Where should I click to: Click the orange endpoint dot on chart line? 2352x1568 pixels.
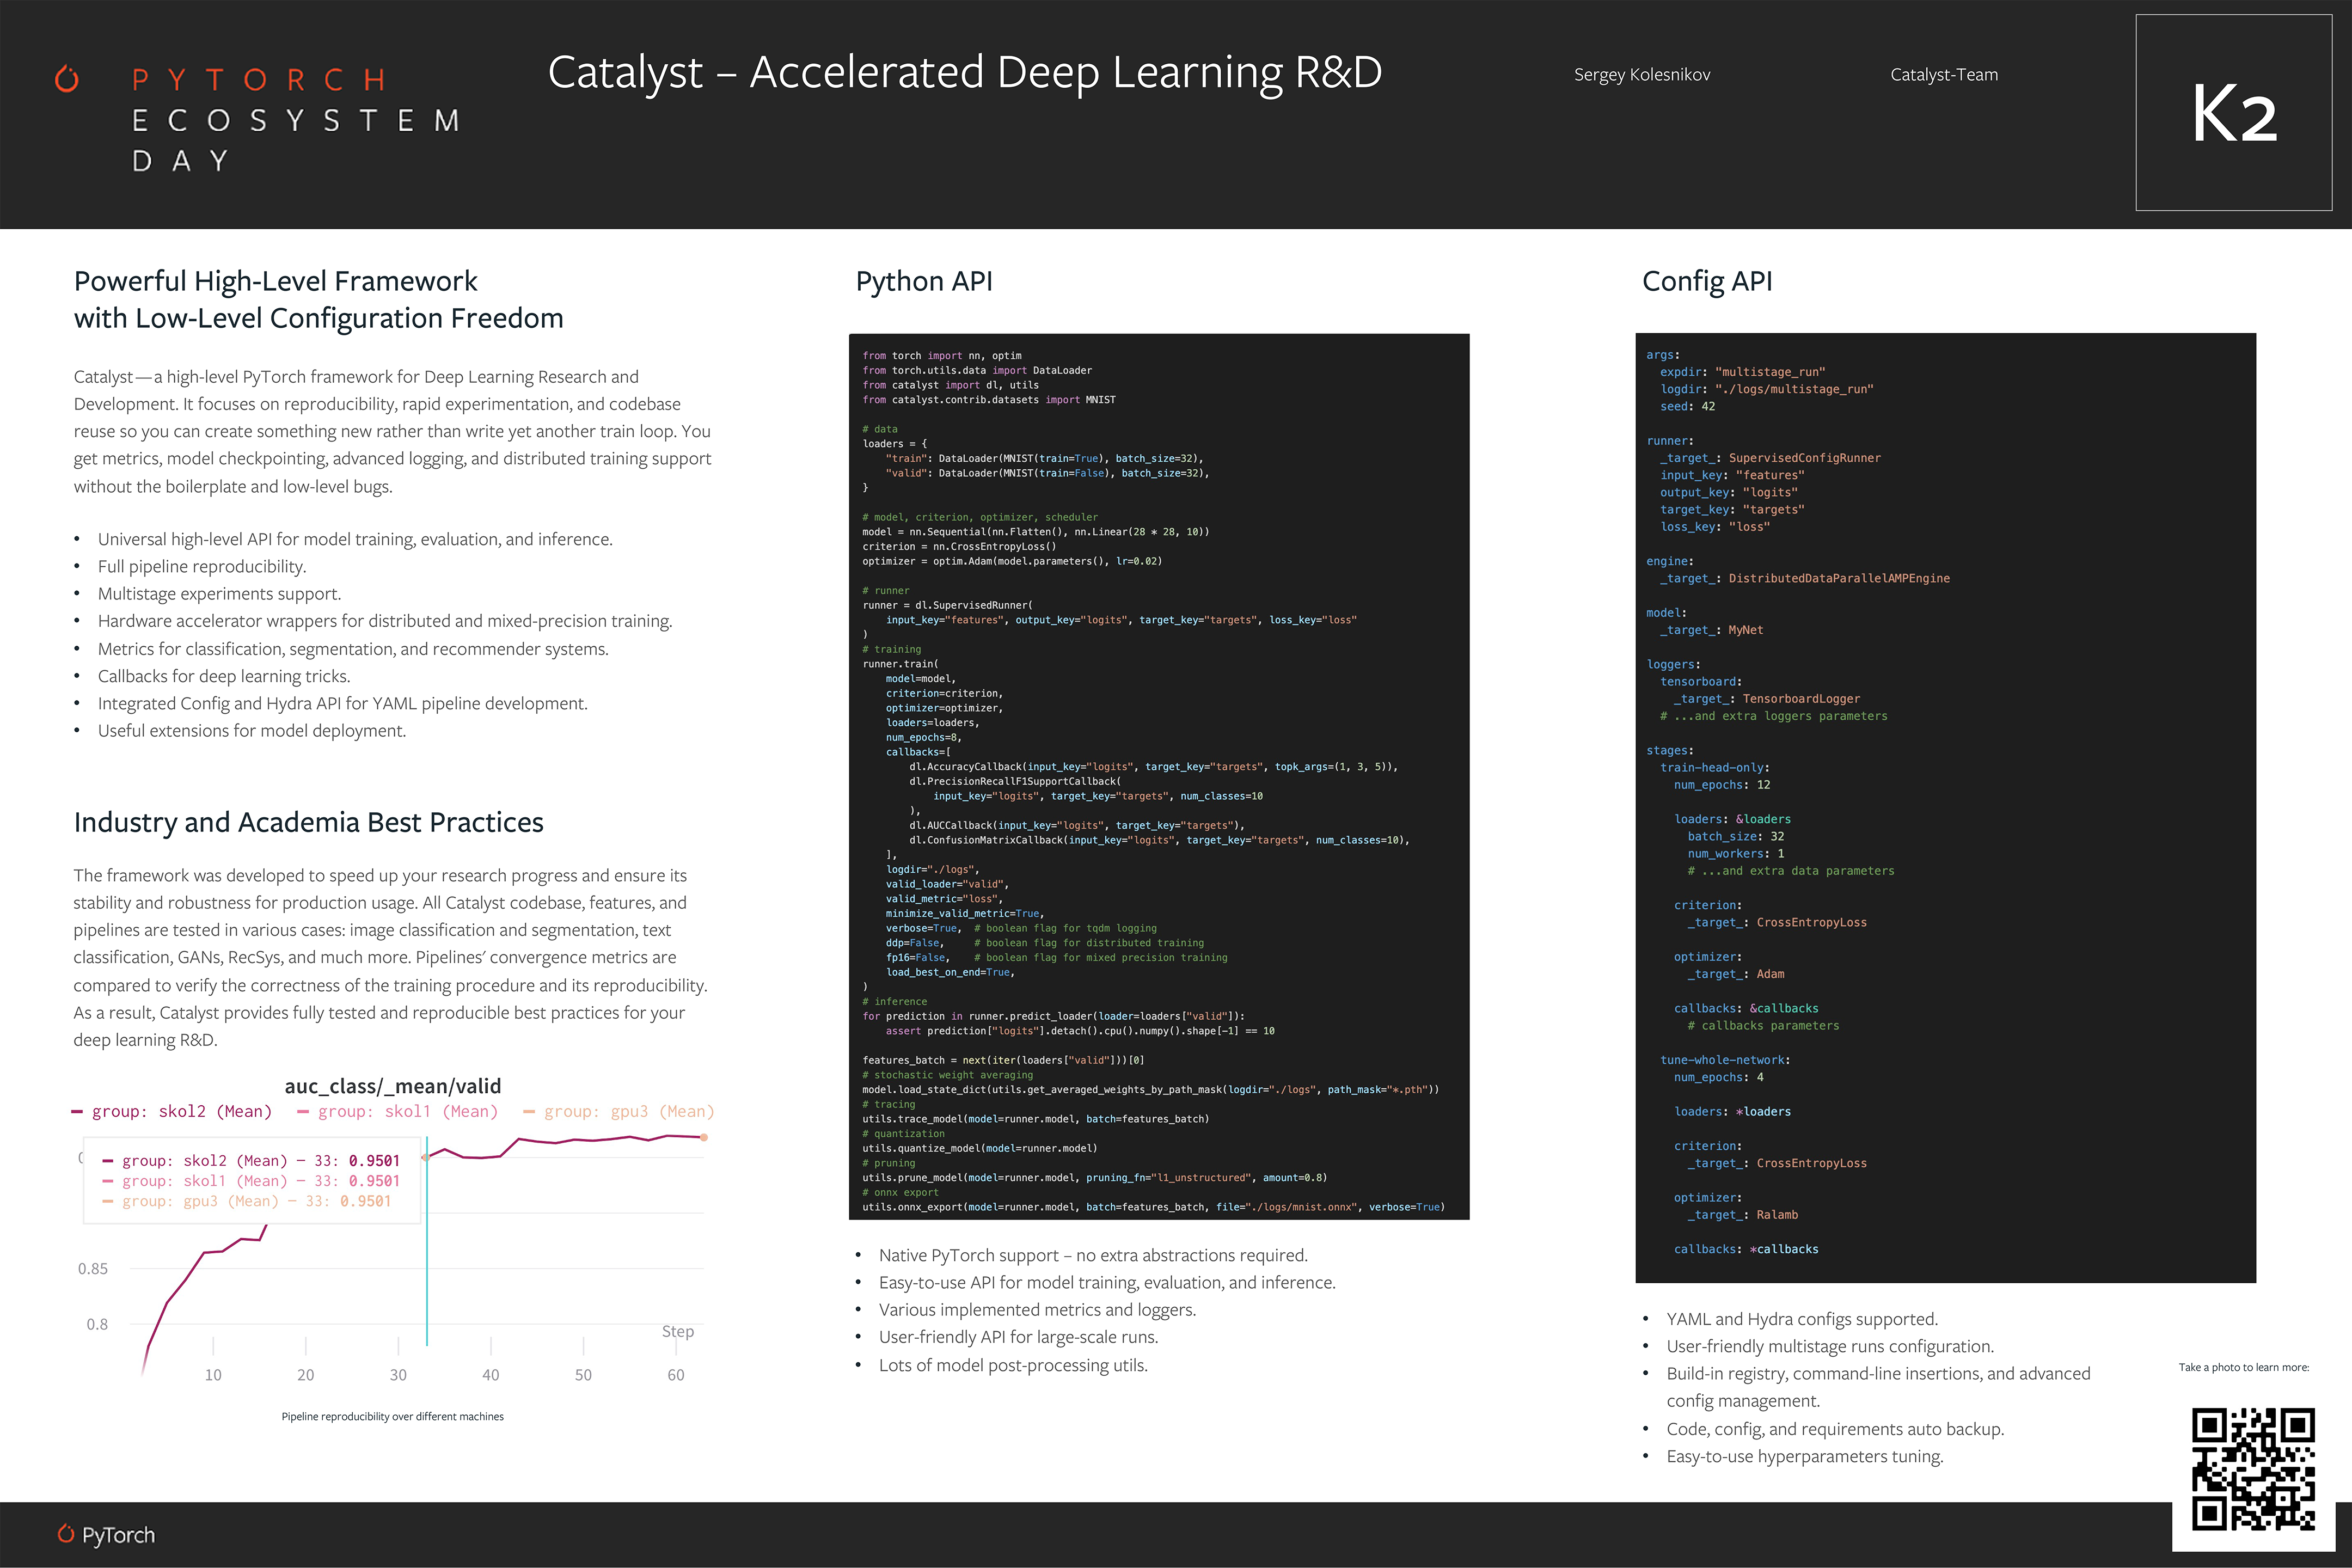(704, 1137)
